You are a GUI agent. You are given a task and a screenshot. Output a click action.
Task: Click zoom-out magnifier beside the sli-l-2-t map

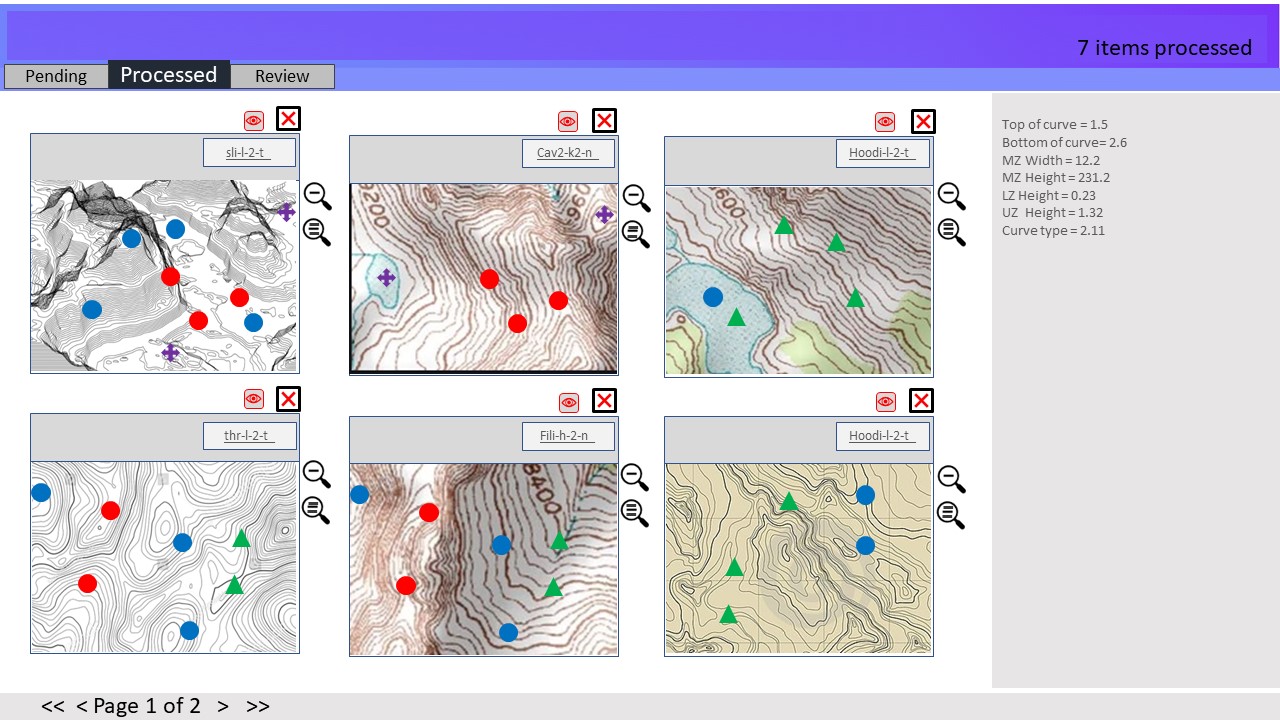click(x=316, y=195)
